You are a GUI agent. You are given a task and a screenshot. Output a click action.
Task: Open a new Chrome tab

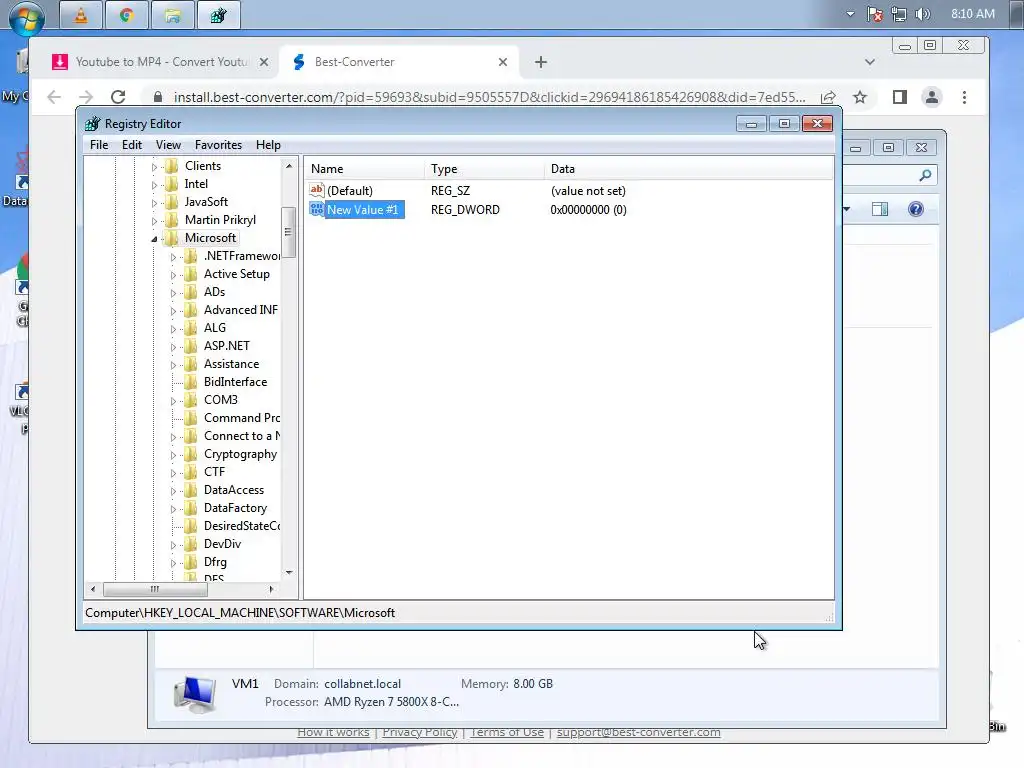tap(541, 62)
